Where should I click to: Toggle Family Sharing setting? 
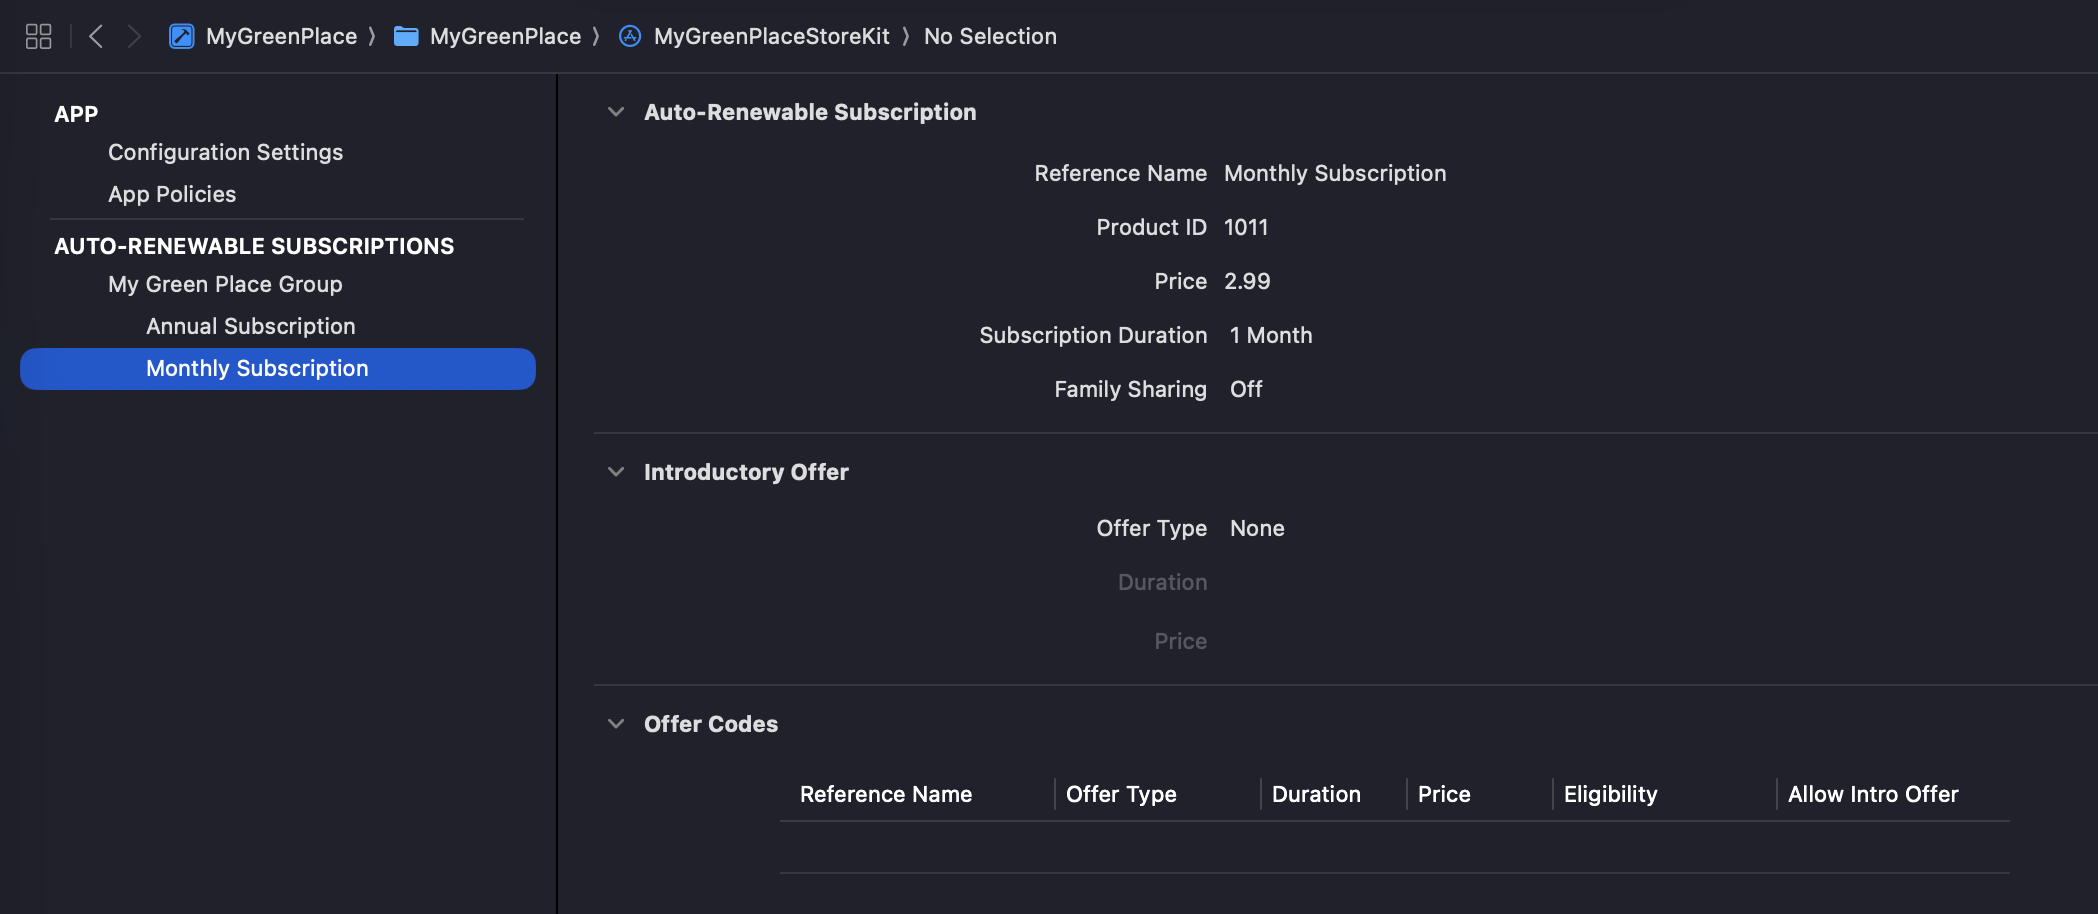[1246, 389]
